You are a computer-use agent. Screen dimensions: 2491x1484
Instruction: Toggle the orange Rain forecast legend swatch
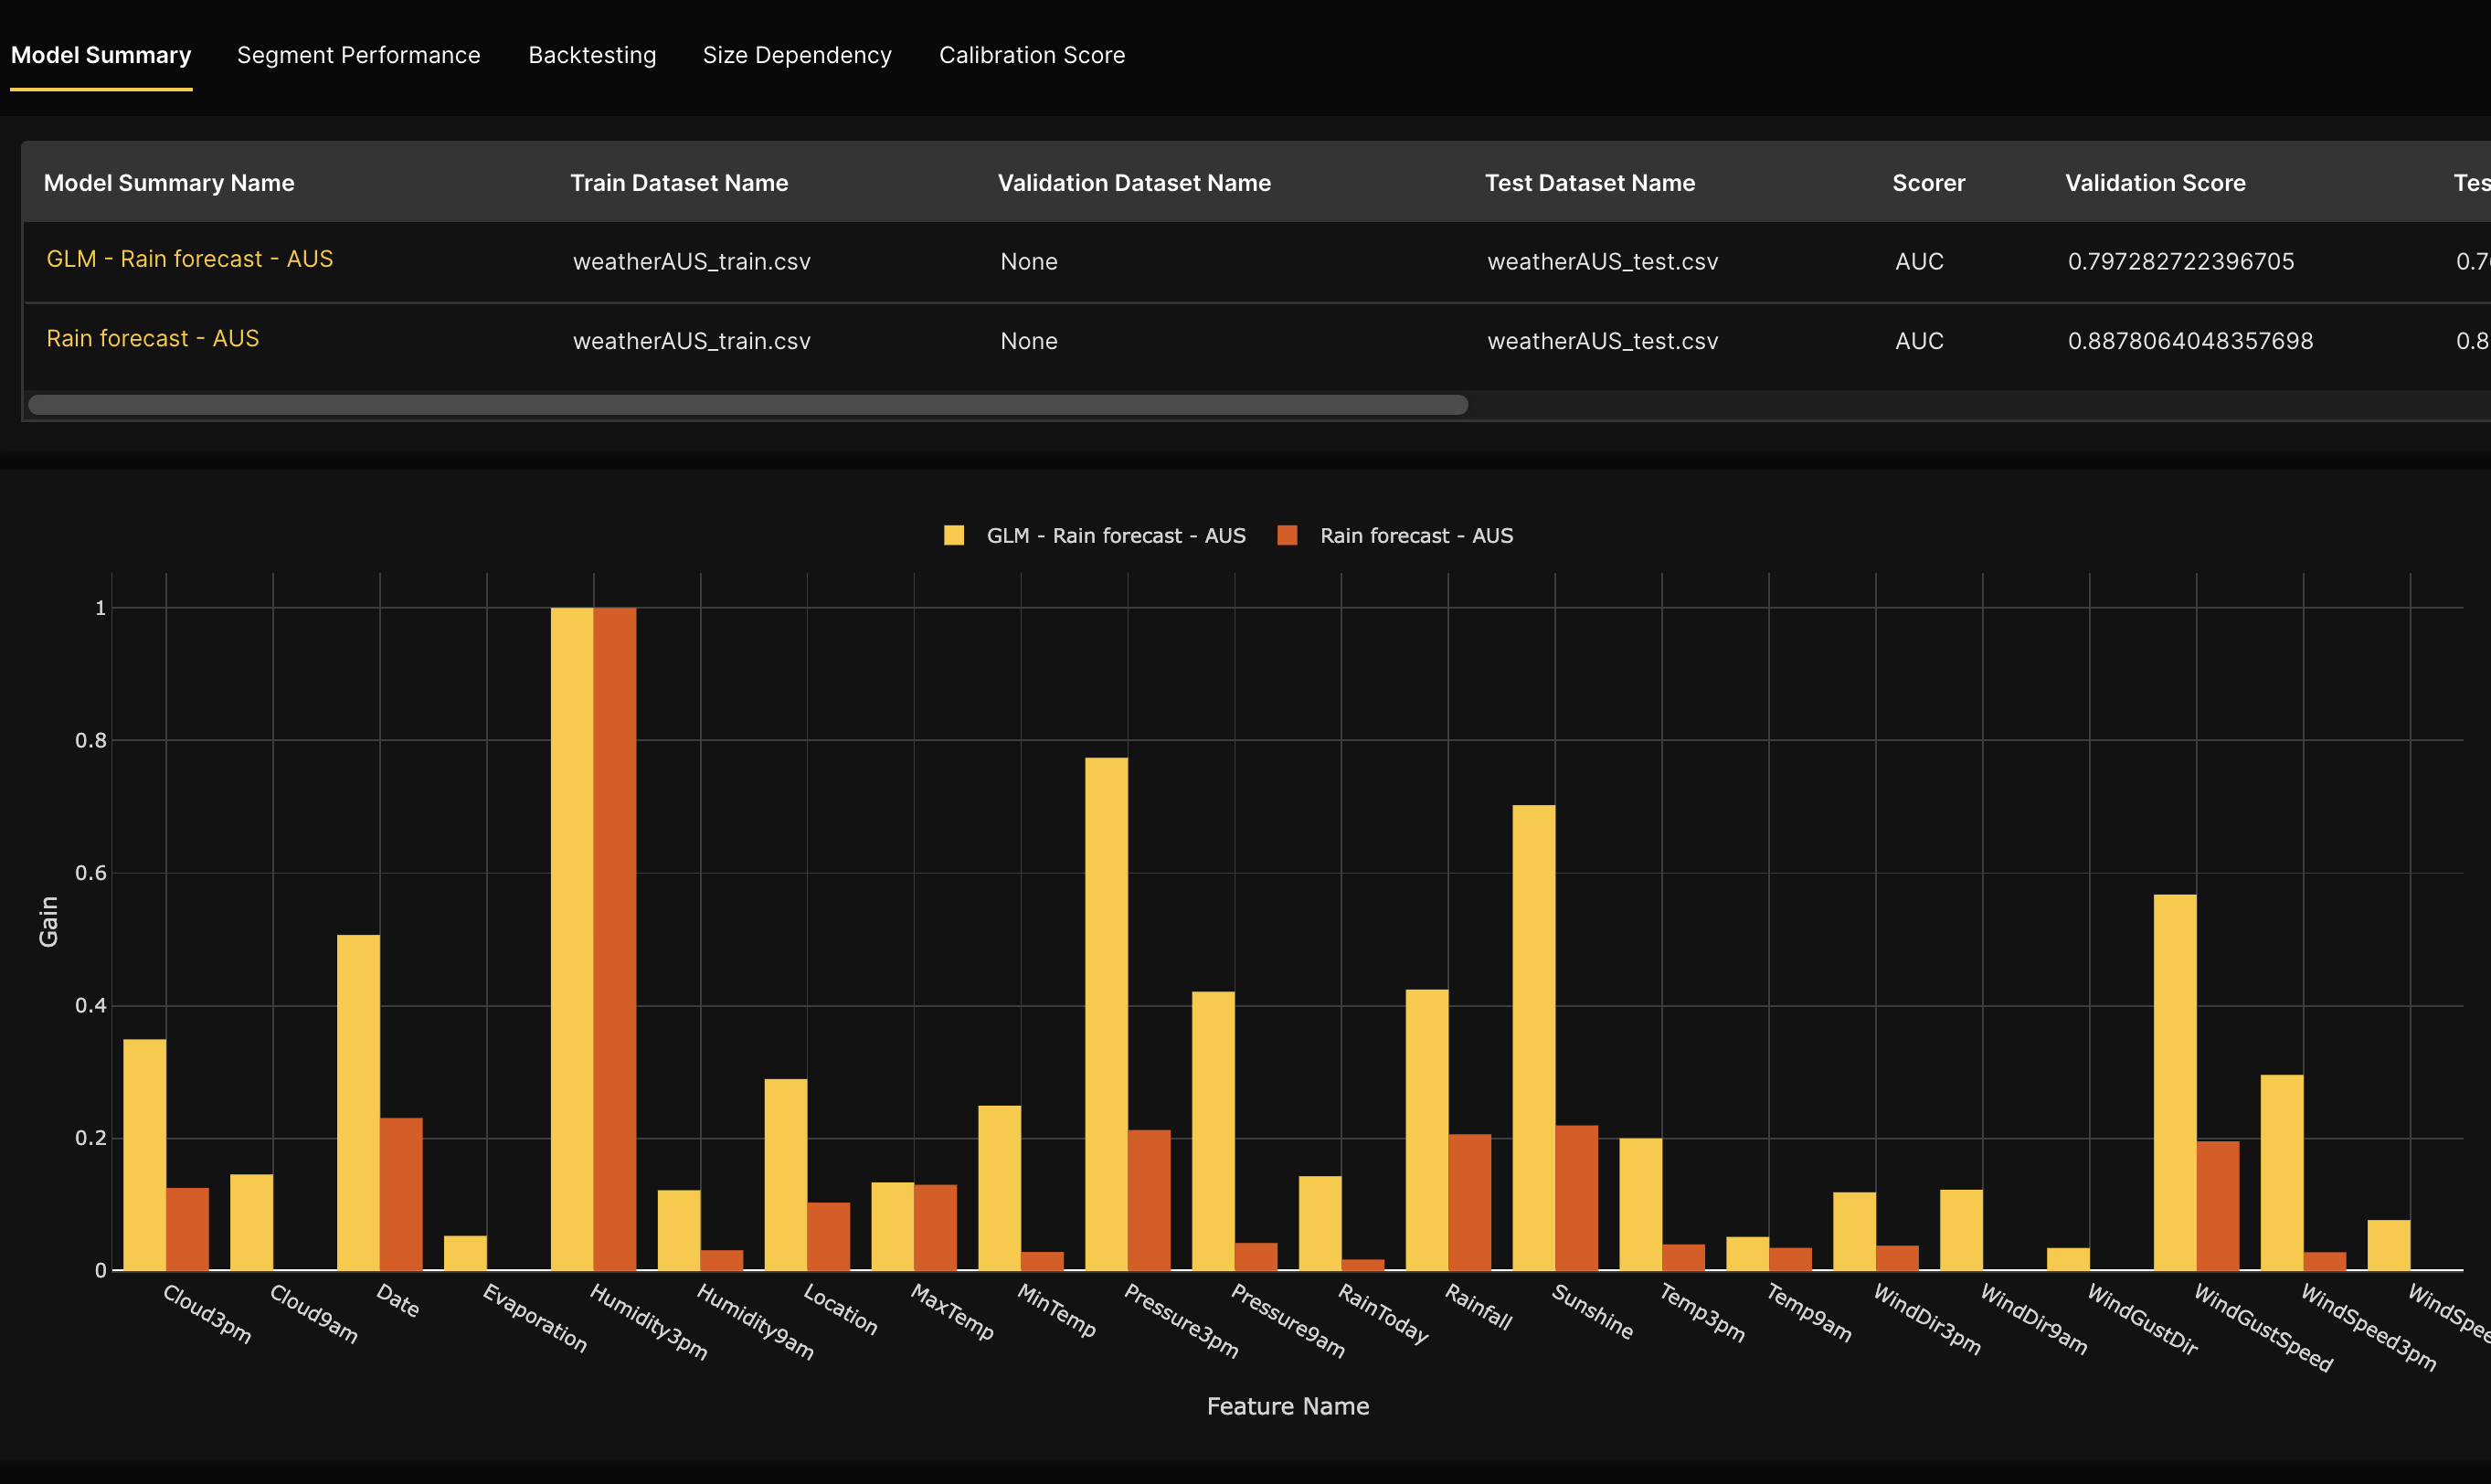(x=1287, y=536)
